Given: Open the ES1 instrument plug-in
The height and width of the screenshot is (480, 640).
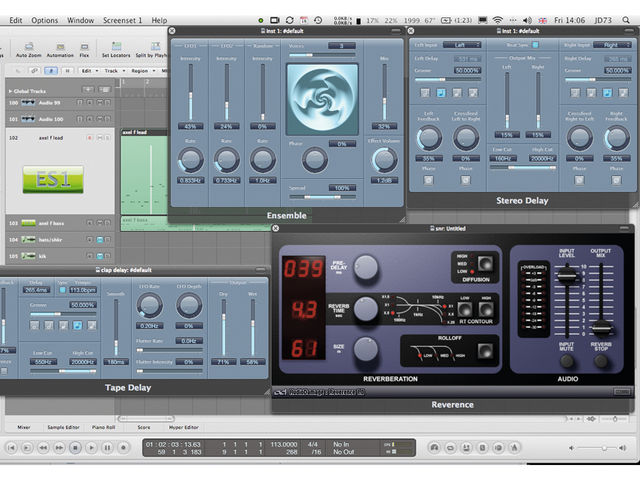Looking at the screenshot, I should pos(53,179).
